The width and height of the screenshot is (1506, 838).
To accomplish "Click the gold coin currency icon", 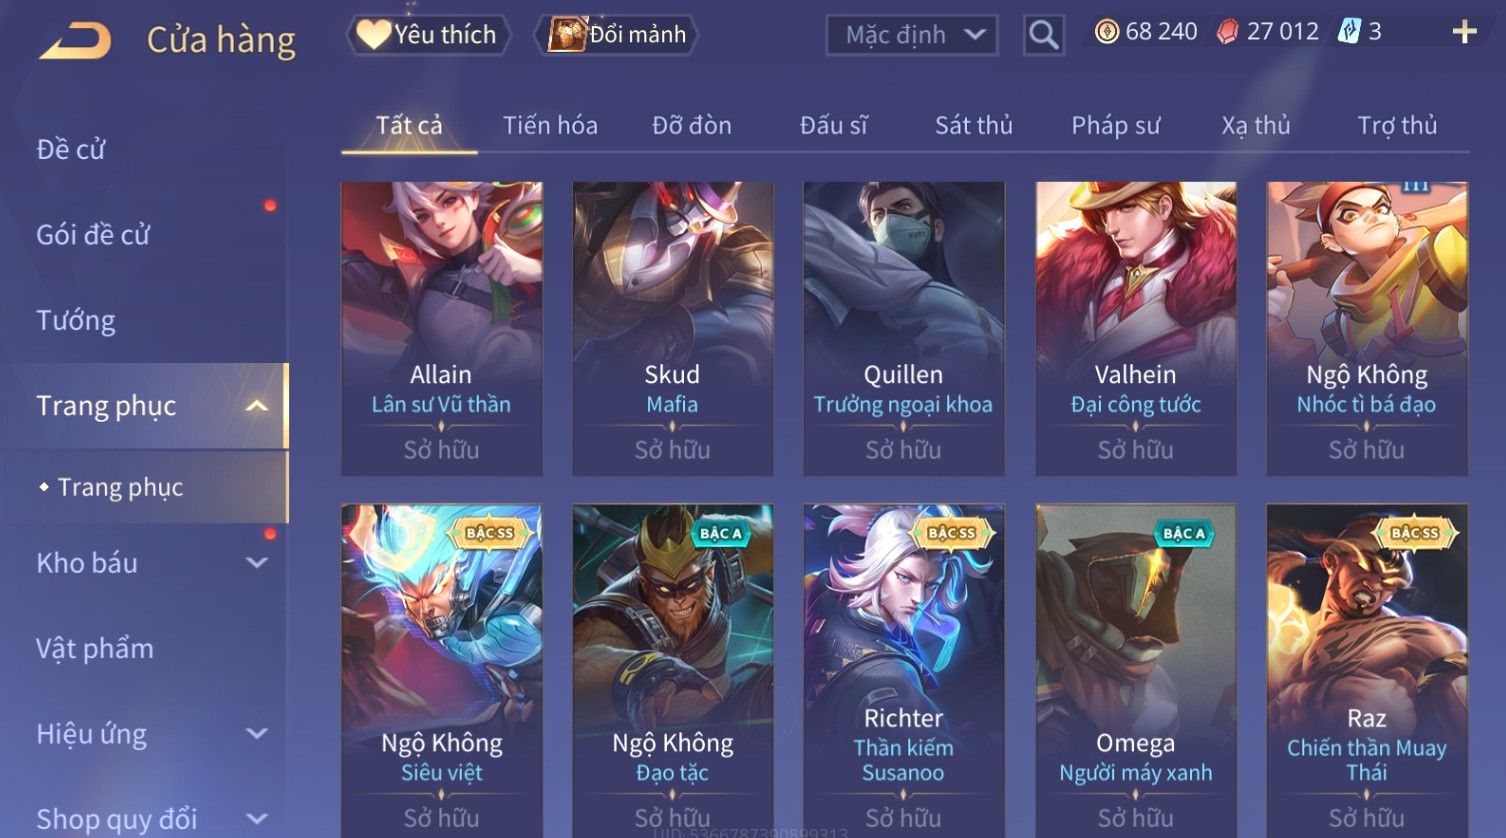I will [x=1106, y=32].
